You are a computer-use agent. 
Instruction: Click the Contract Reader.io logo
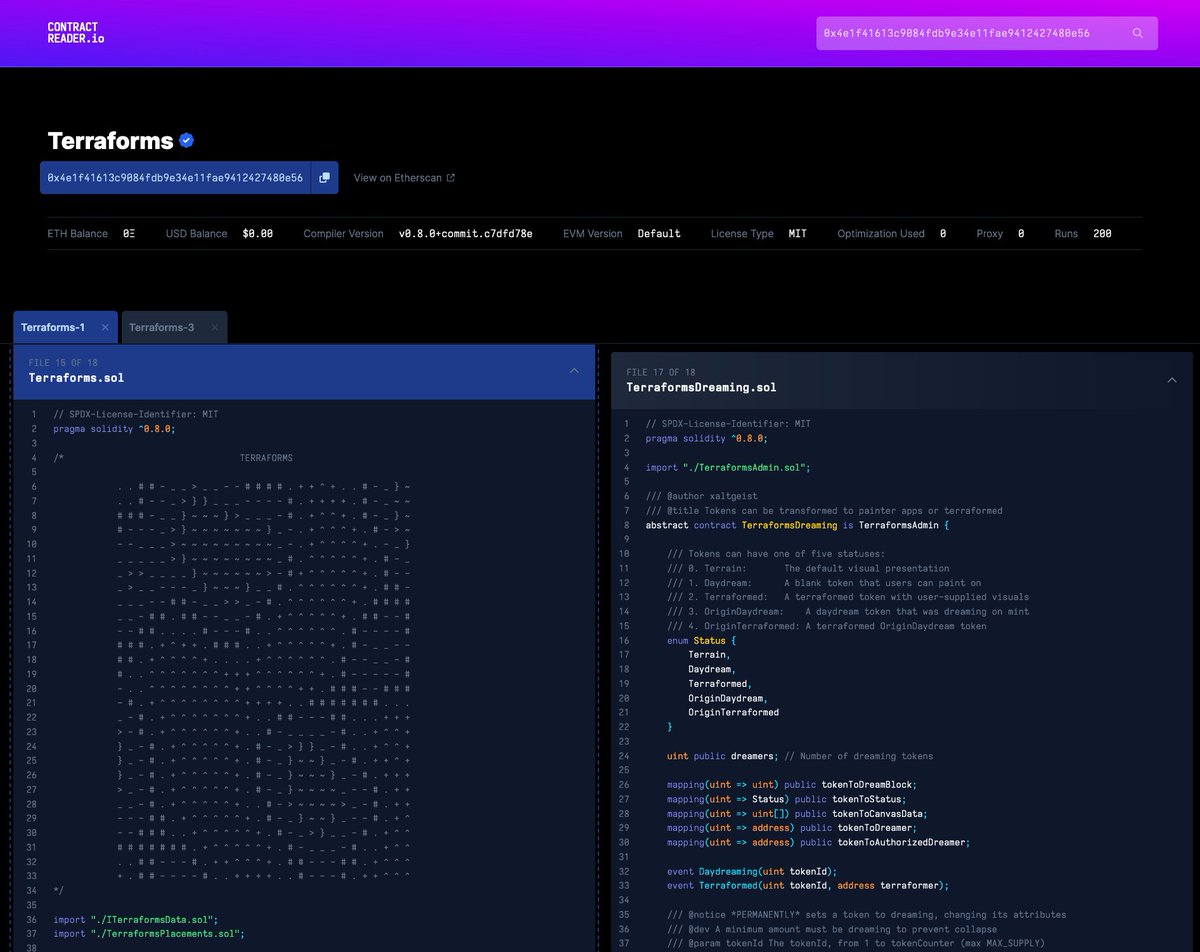[75, 33]
